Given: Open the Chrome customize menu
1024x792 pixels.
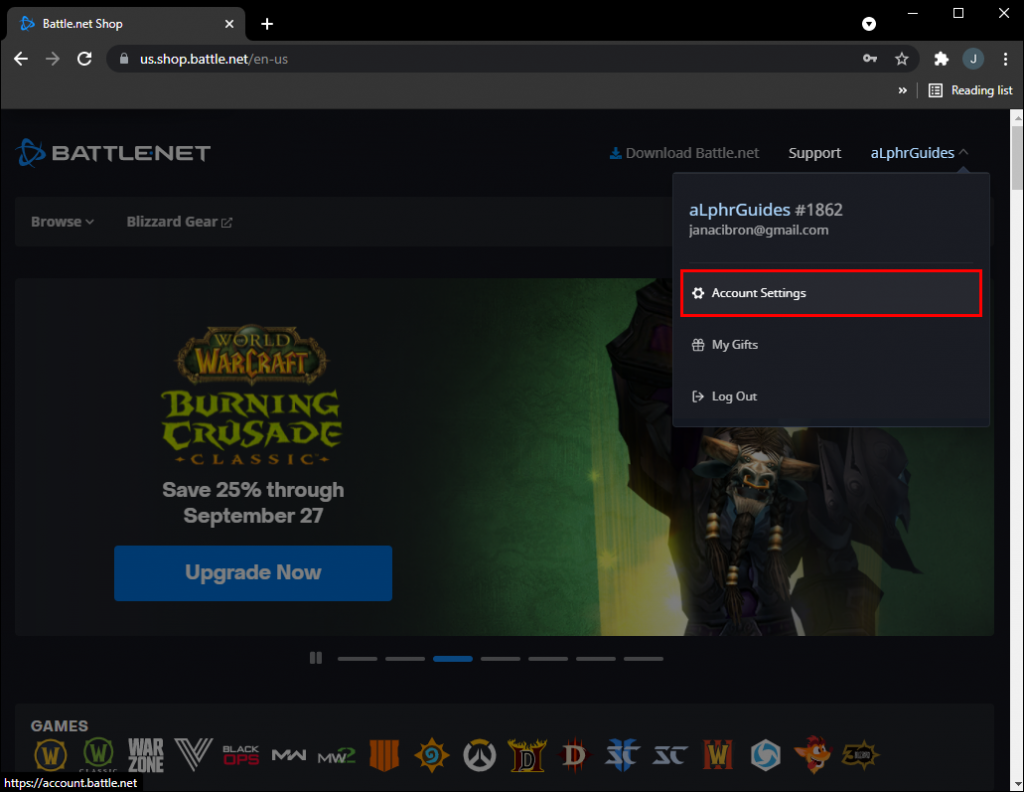Looking at the screenshot, I should coord(1006,59).
